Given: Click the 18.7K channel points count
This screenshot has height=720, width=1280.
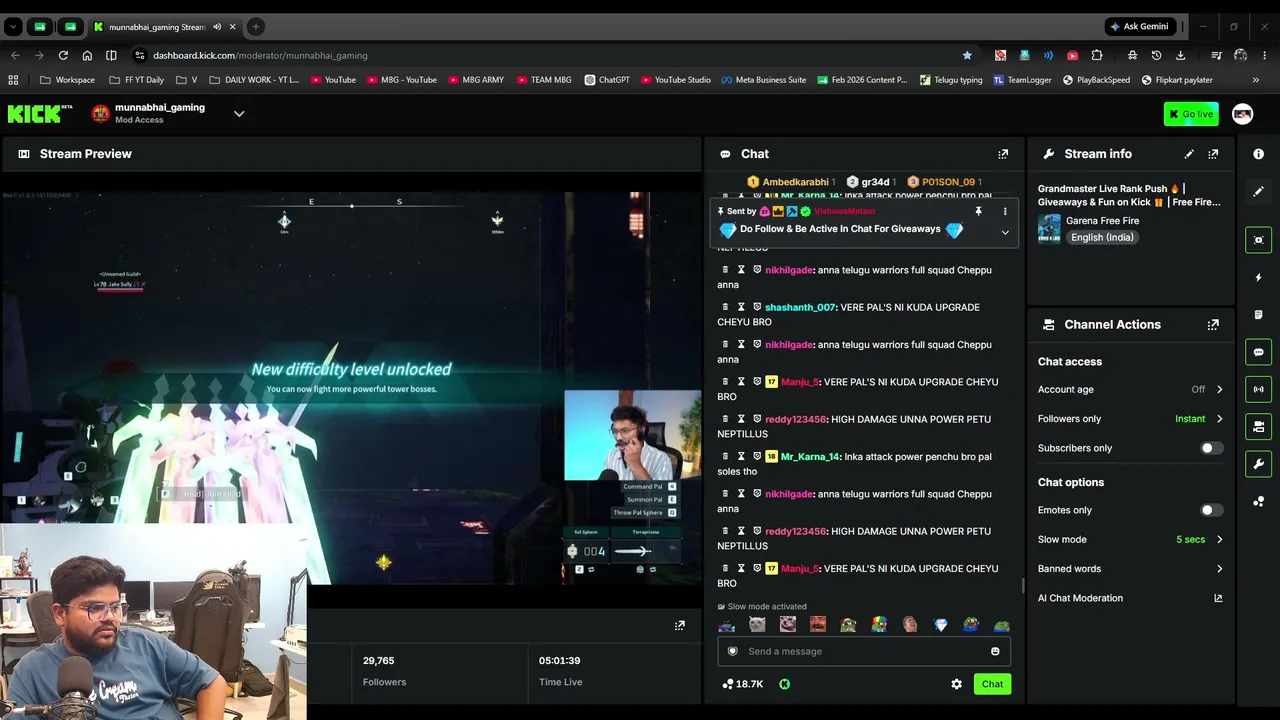Looking at the screenshot, I should click(x=743, y=684).
